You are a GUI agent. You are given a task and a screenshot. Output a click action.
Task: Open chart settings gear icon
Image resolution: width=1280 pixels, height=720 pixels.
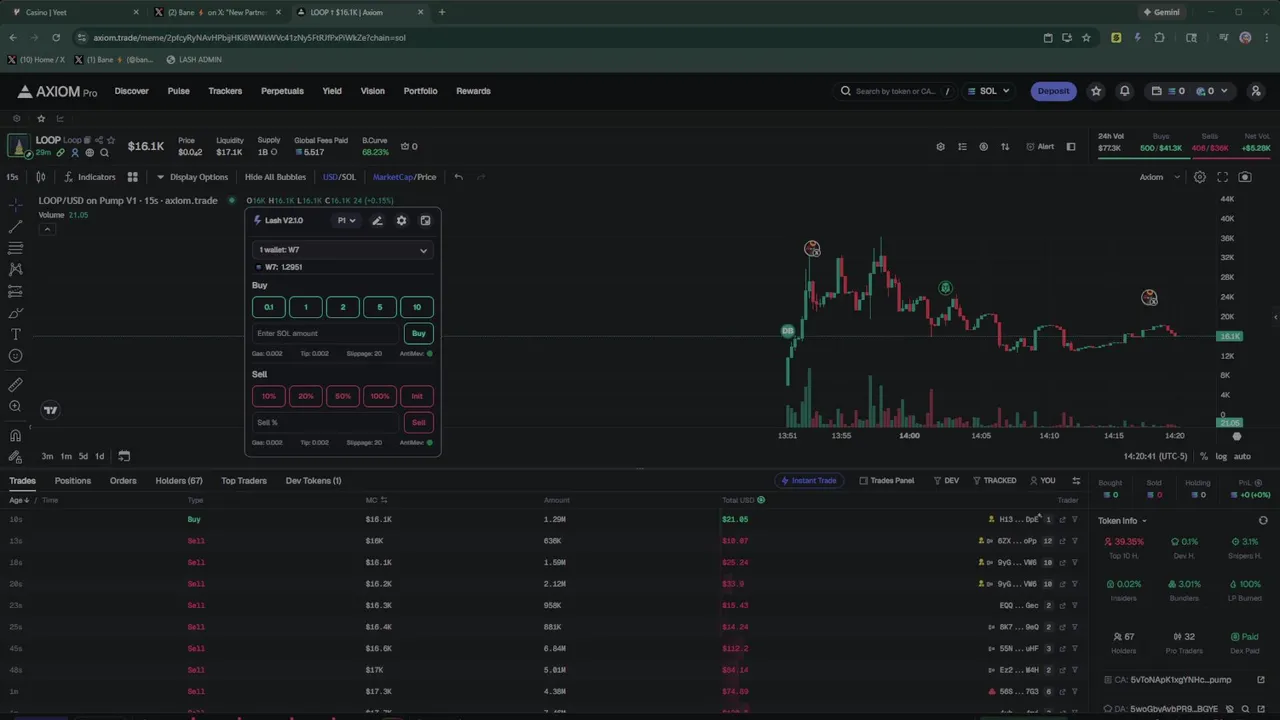click(1199, 177)
